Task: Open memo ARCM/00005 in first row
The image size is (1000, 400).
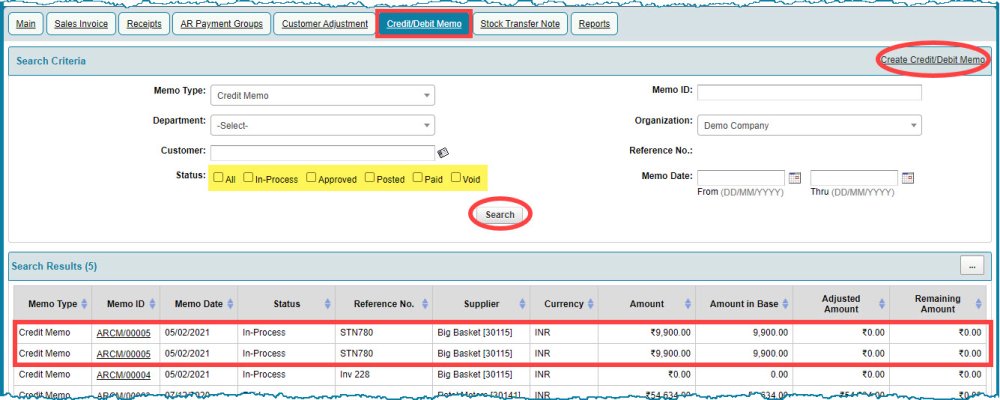Action: coord(124,332)
